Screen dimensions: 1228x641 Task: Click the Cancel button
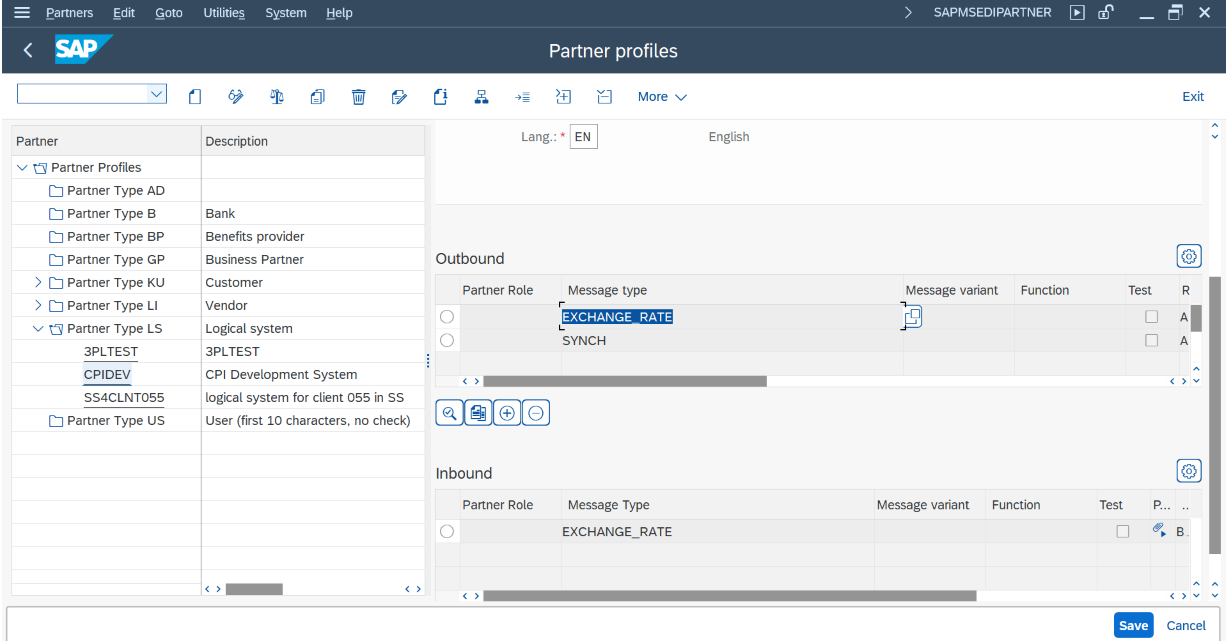[x=1186, y=625]
